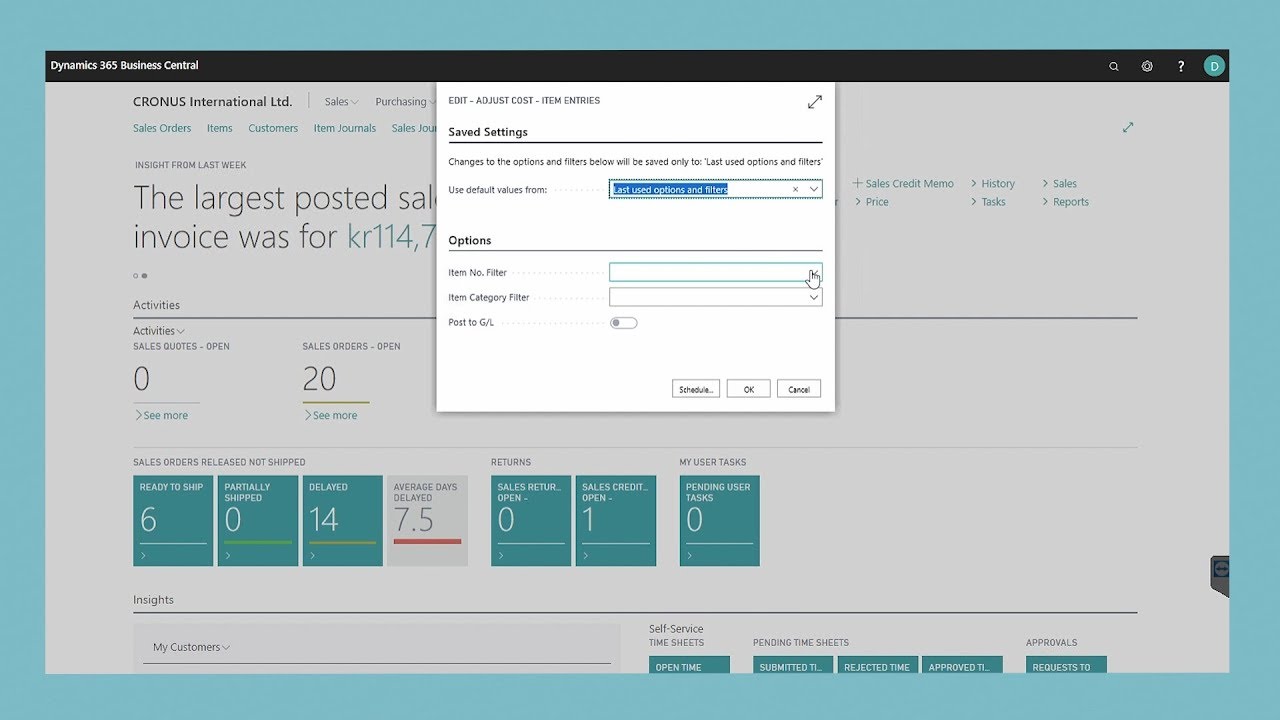
Task: Click the kr114,7 invoice amount link
Action: 391,237
